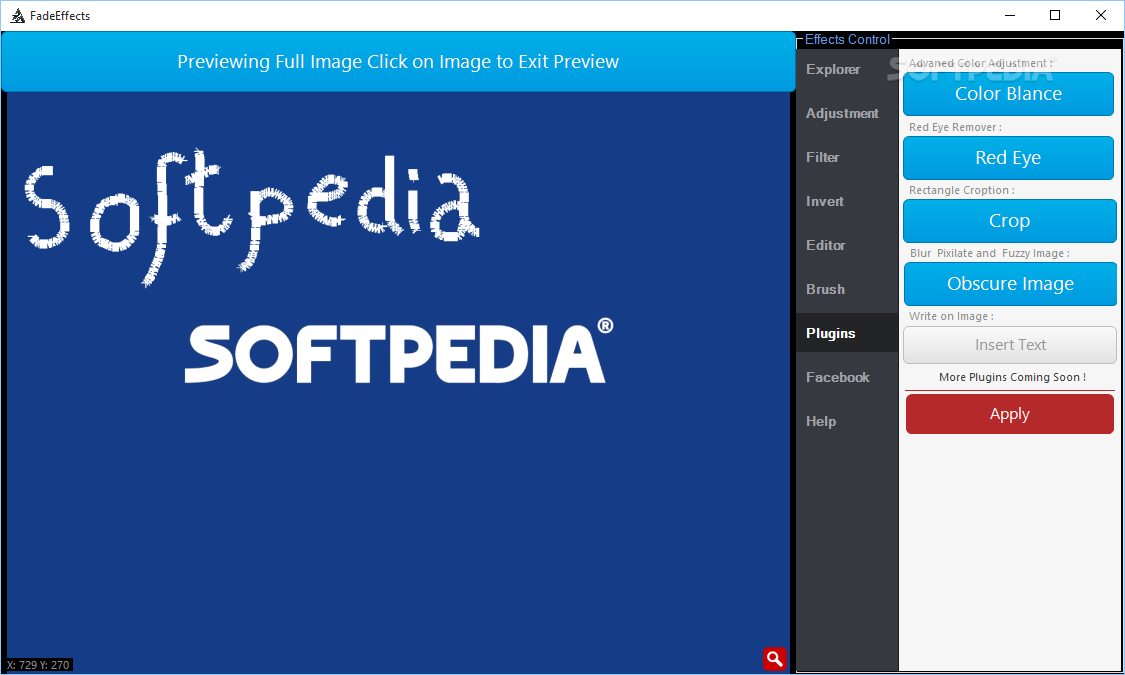Screen dimensions: 1125x675
Task: Click the 'Rectangle Croption :' label
Action: coord(961,190)
